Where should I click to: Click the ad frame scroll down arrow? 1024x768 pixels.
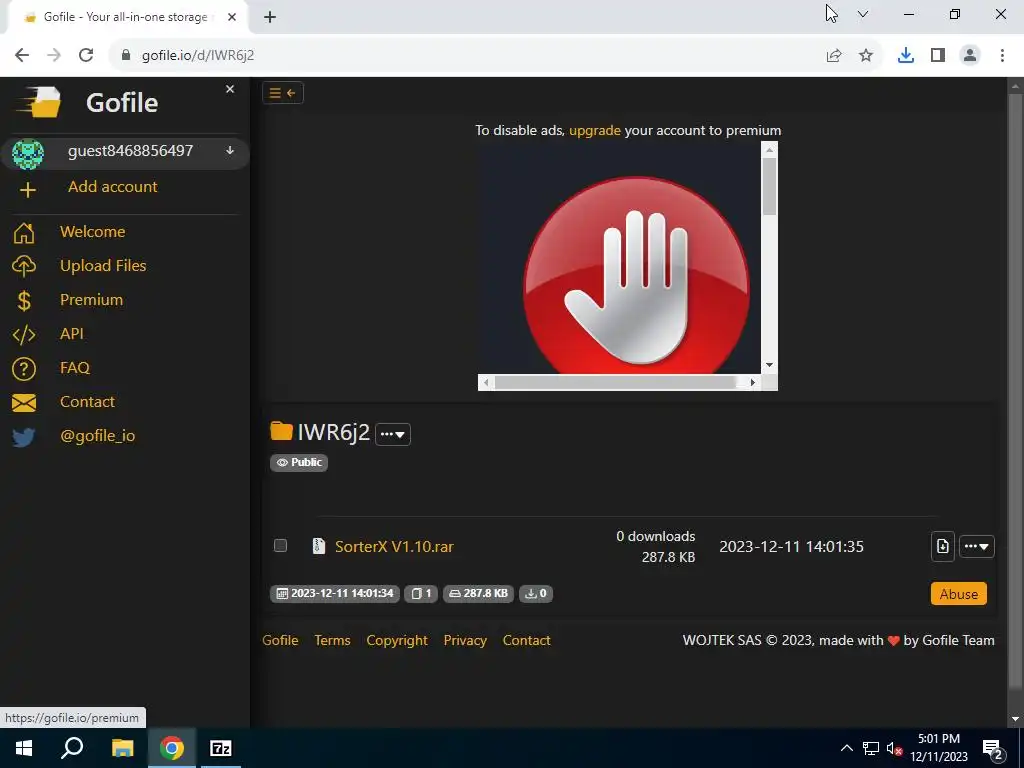769,365
